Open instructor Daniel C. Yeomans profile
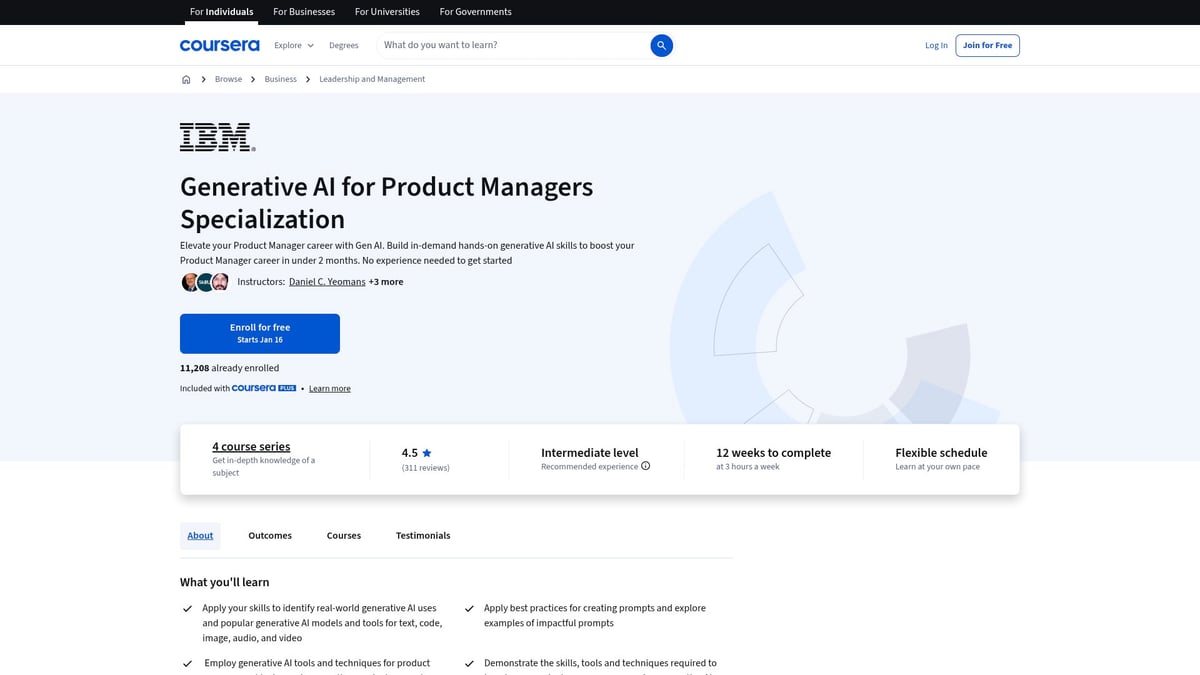 coord(327,282)
